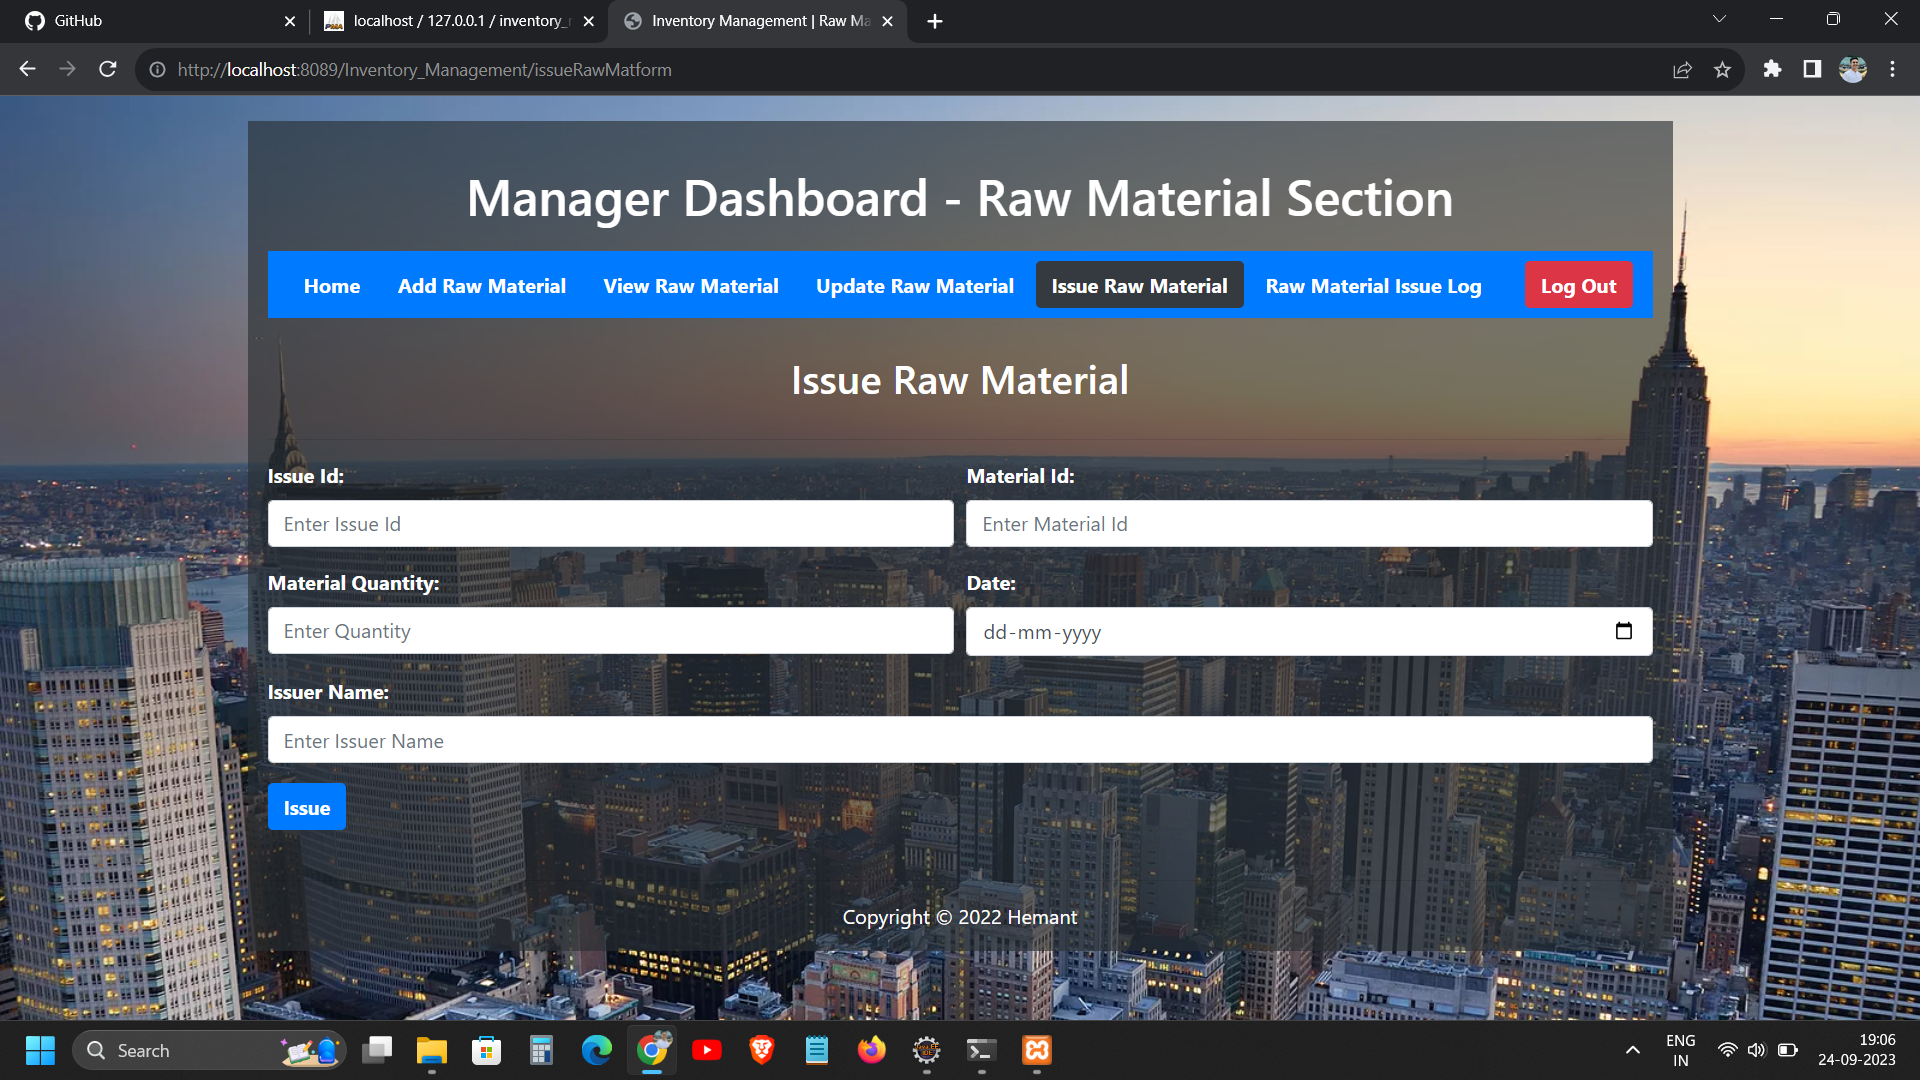Select Issue Raw Material nav item
The width and height of the screenshot is (1920, 1080).
(1139, 285)
